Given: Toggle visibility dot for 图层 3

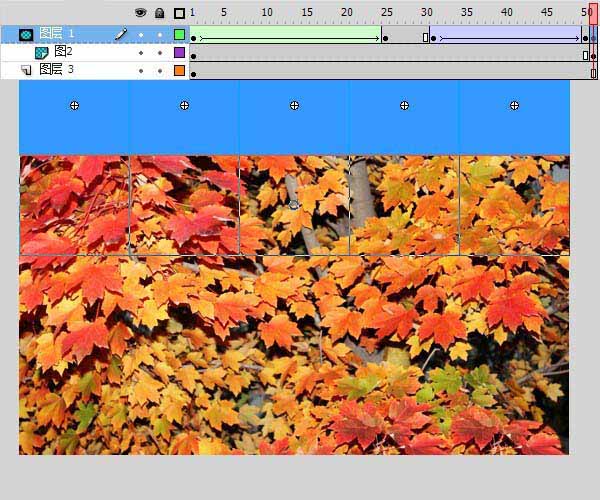Looking at the screenshot, I should click(x=141, y=71).
